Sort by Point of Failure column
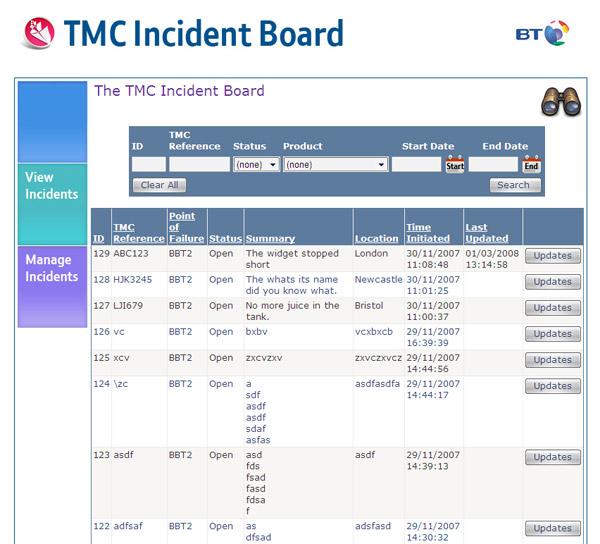600x544 pixels. (x=186, y=227)
